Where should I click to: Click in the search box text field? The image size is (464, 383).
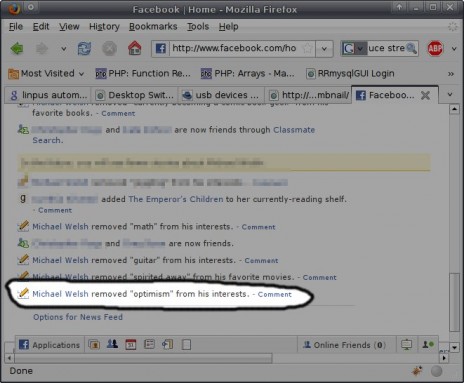pos(387,49)
